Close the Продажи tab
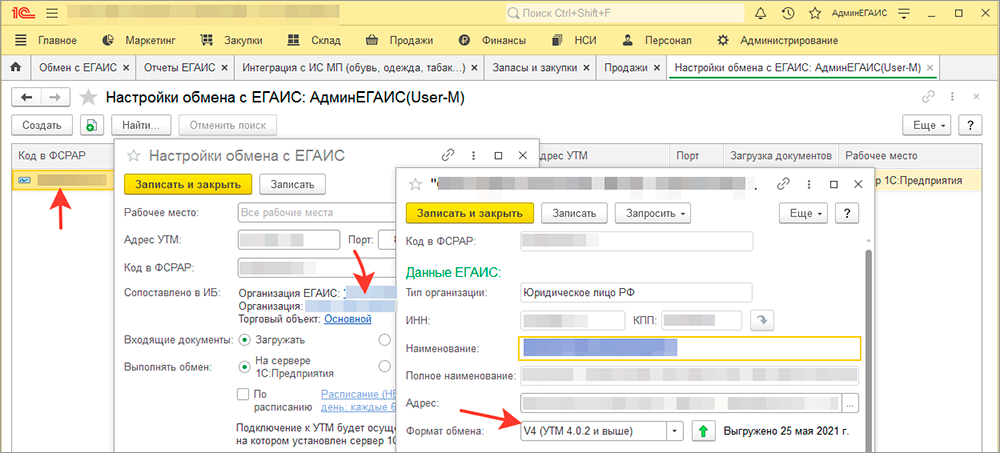1000x453 pixels. [x=655, y=67]
